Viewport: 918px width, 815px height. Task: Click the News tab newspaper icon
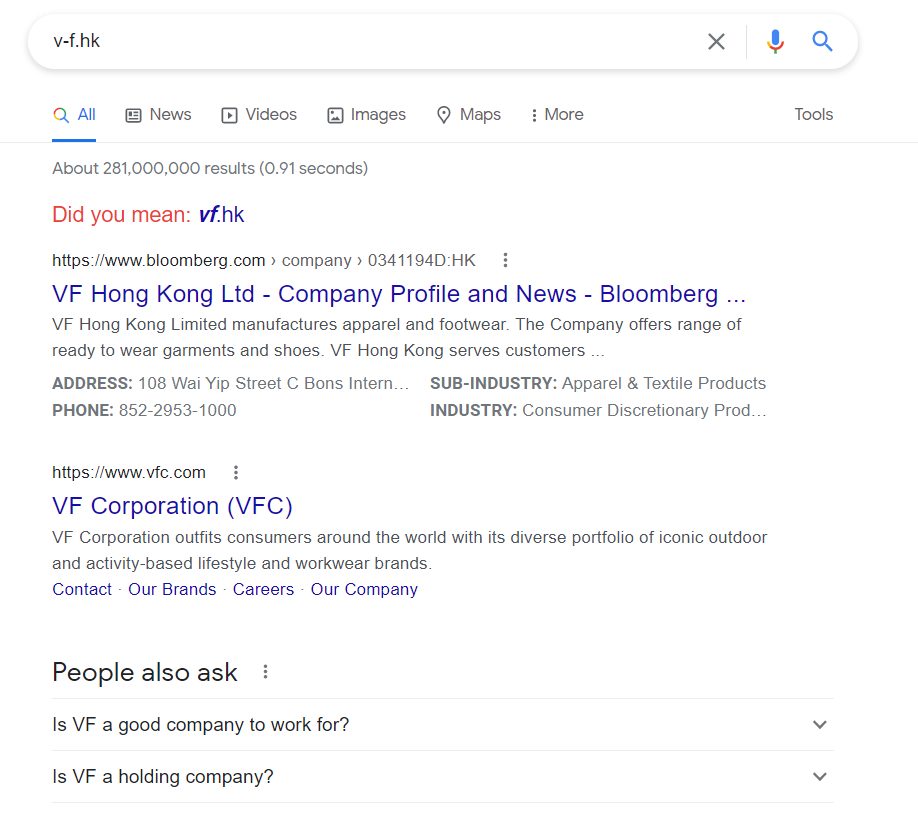133,115
